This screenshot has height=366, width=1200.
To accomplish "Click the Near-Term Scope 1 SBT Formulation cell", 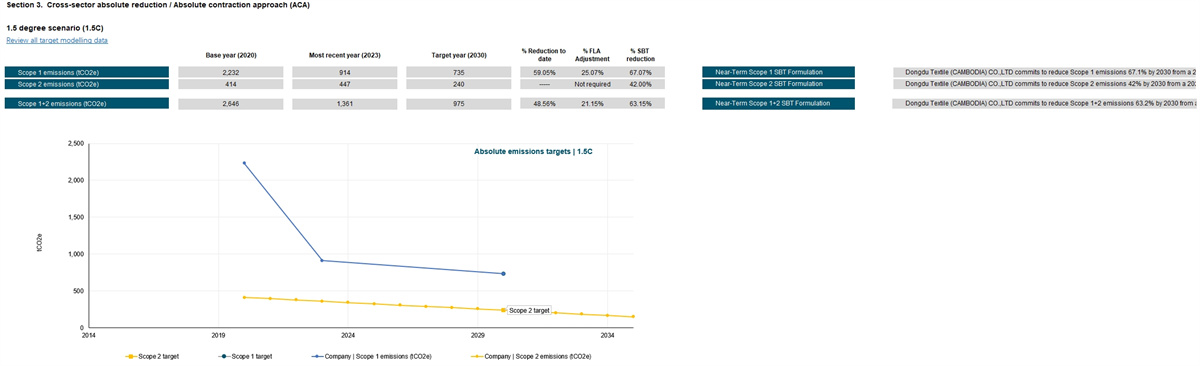I will pos(778,72).
